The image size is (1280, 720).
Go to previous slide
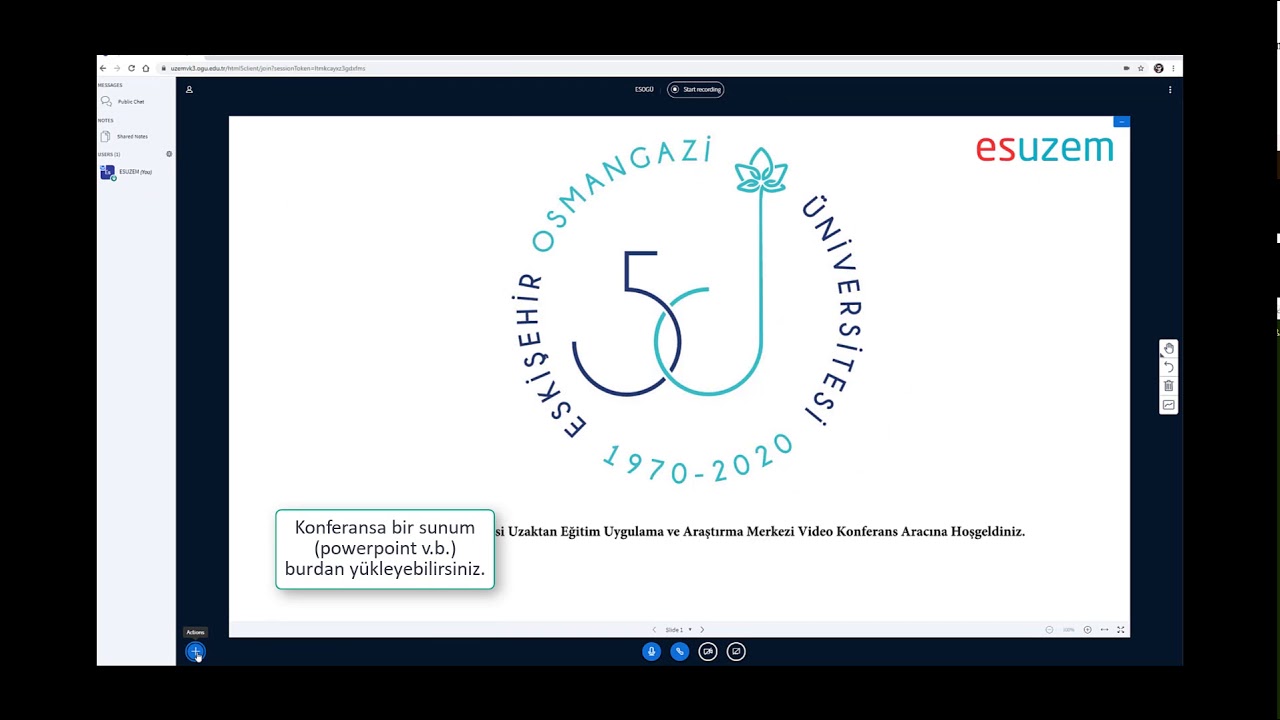pos(654,630)
